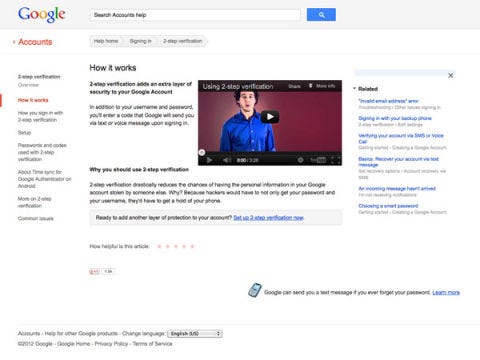Click the video title Using 2-step verification
480x360 pixels.
238,87
